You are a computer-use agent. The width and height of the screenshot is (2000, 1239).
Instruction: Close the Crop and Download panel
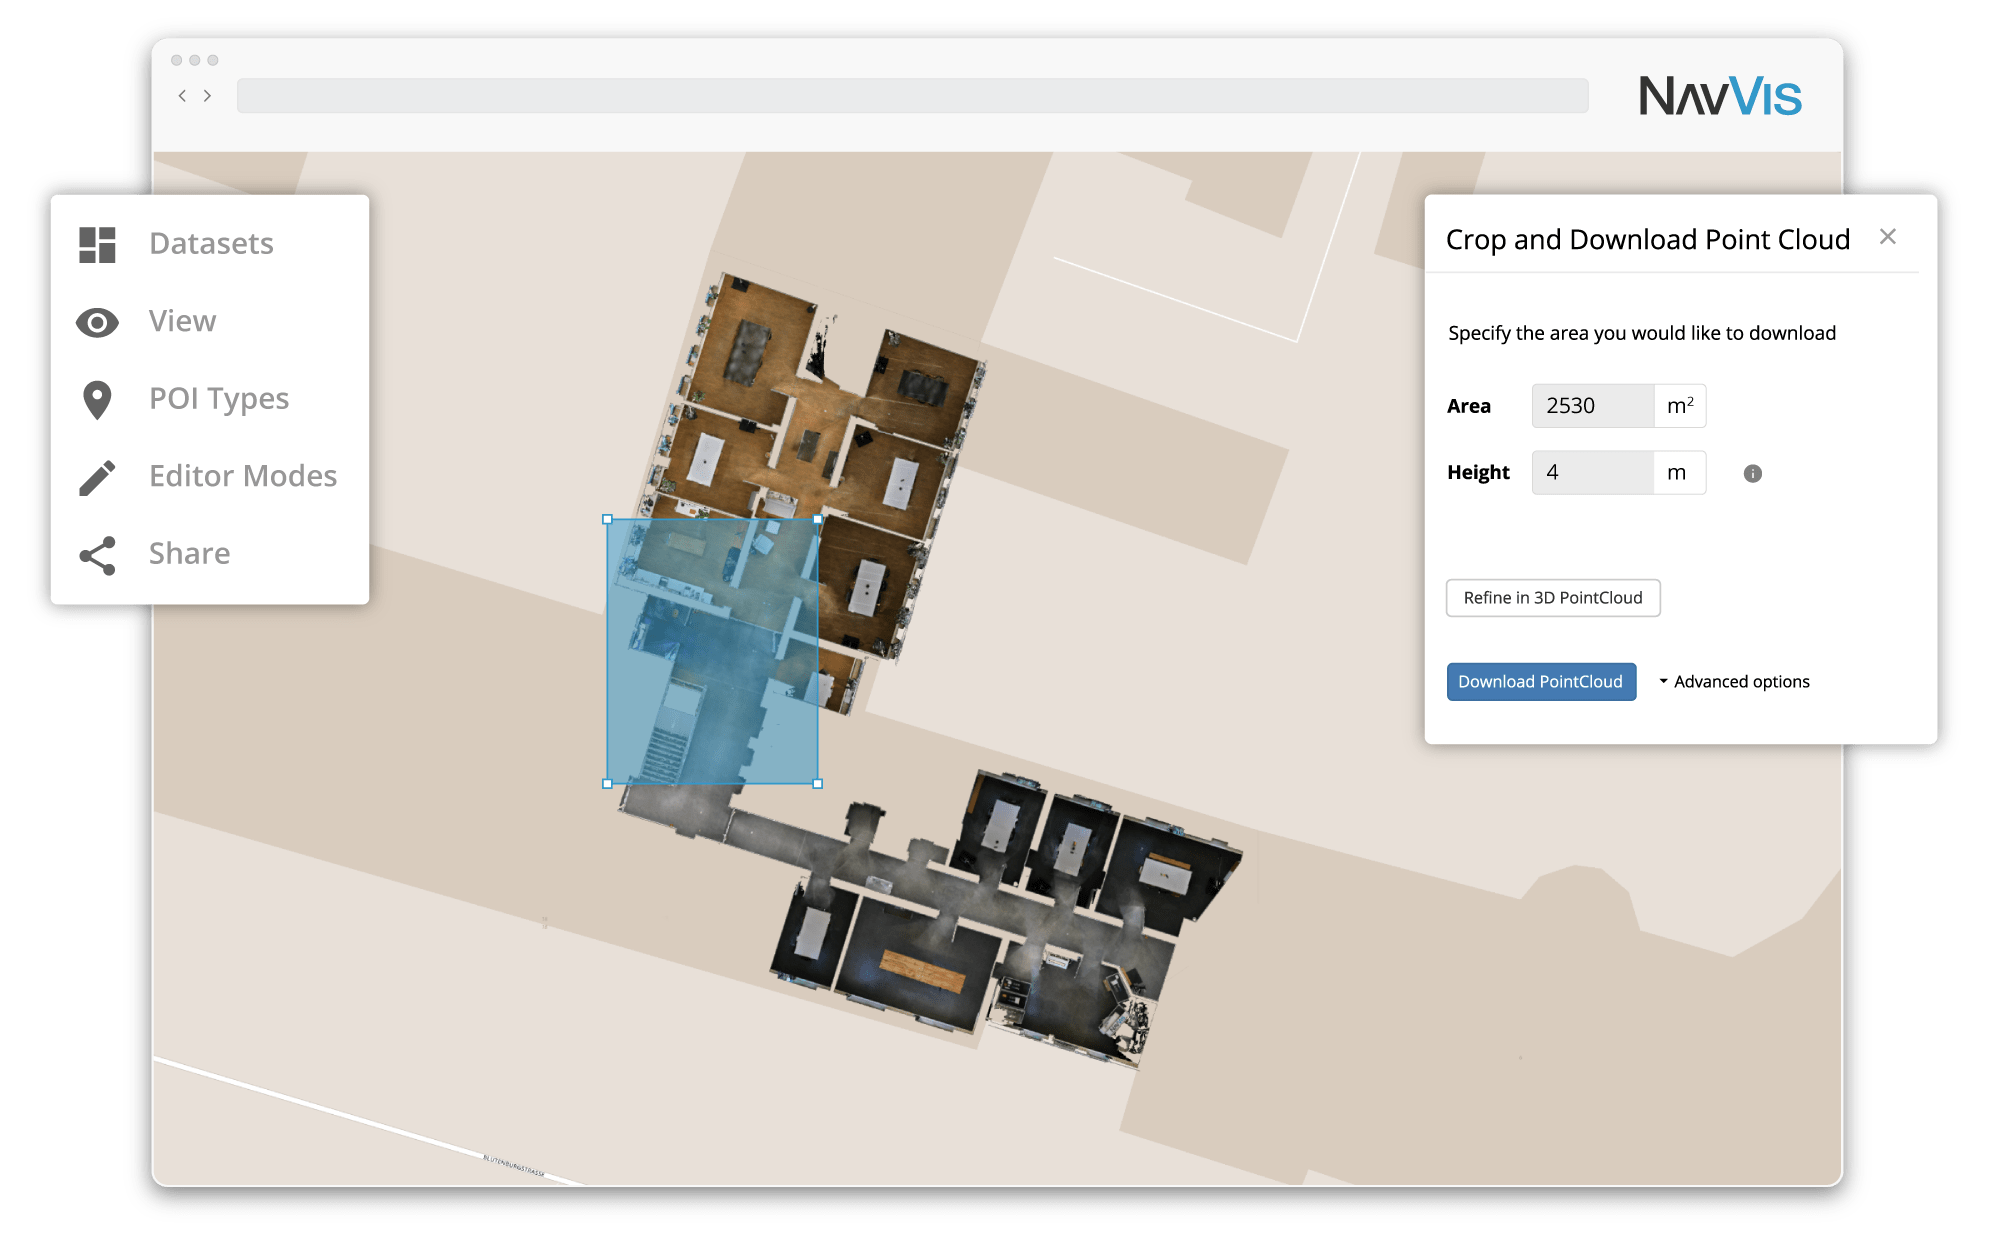coord(1887,237)
